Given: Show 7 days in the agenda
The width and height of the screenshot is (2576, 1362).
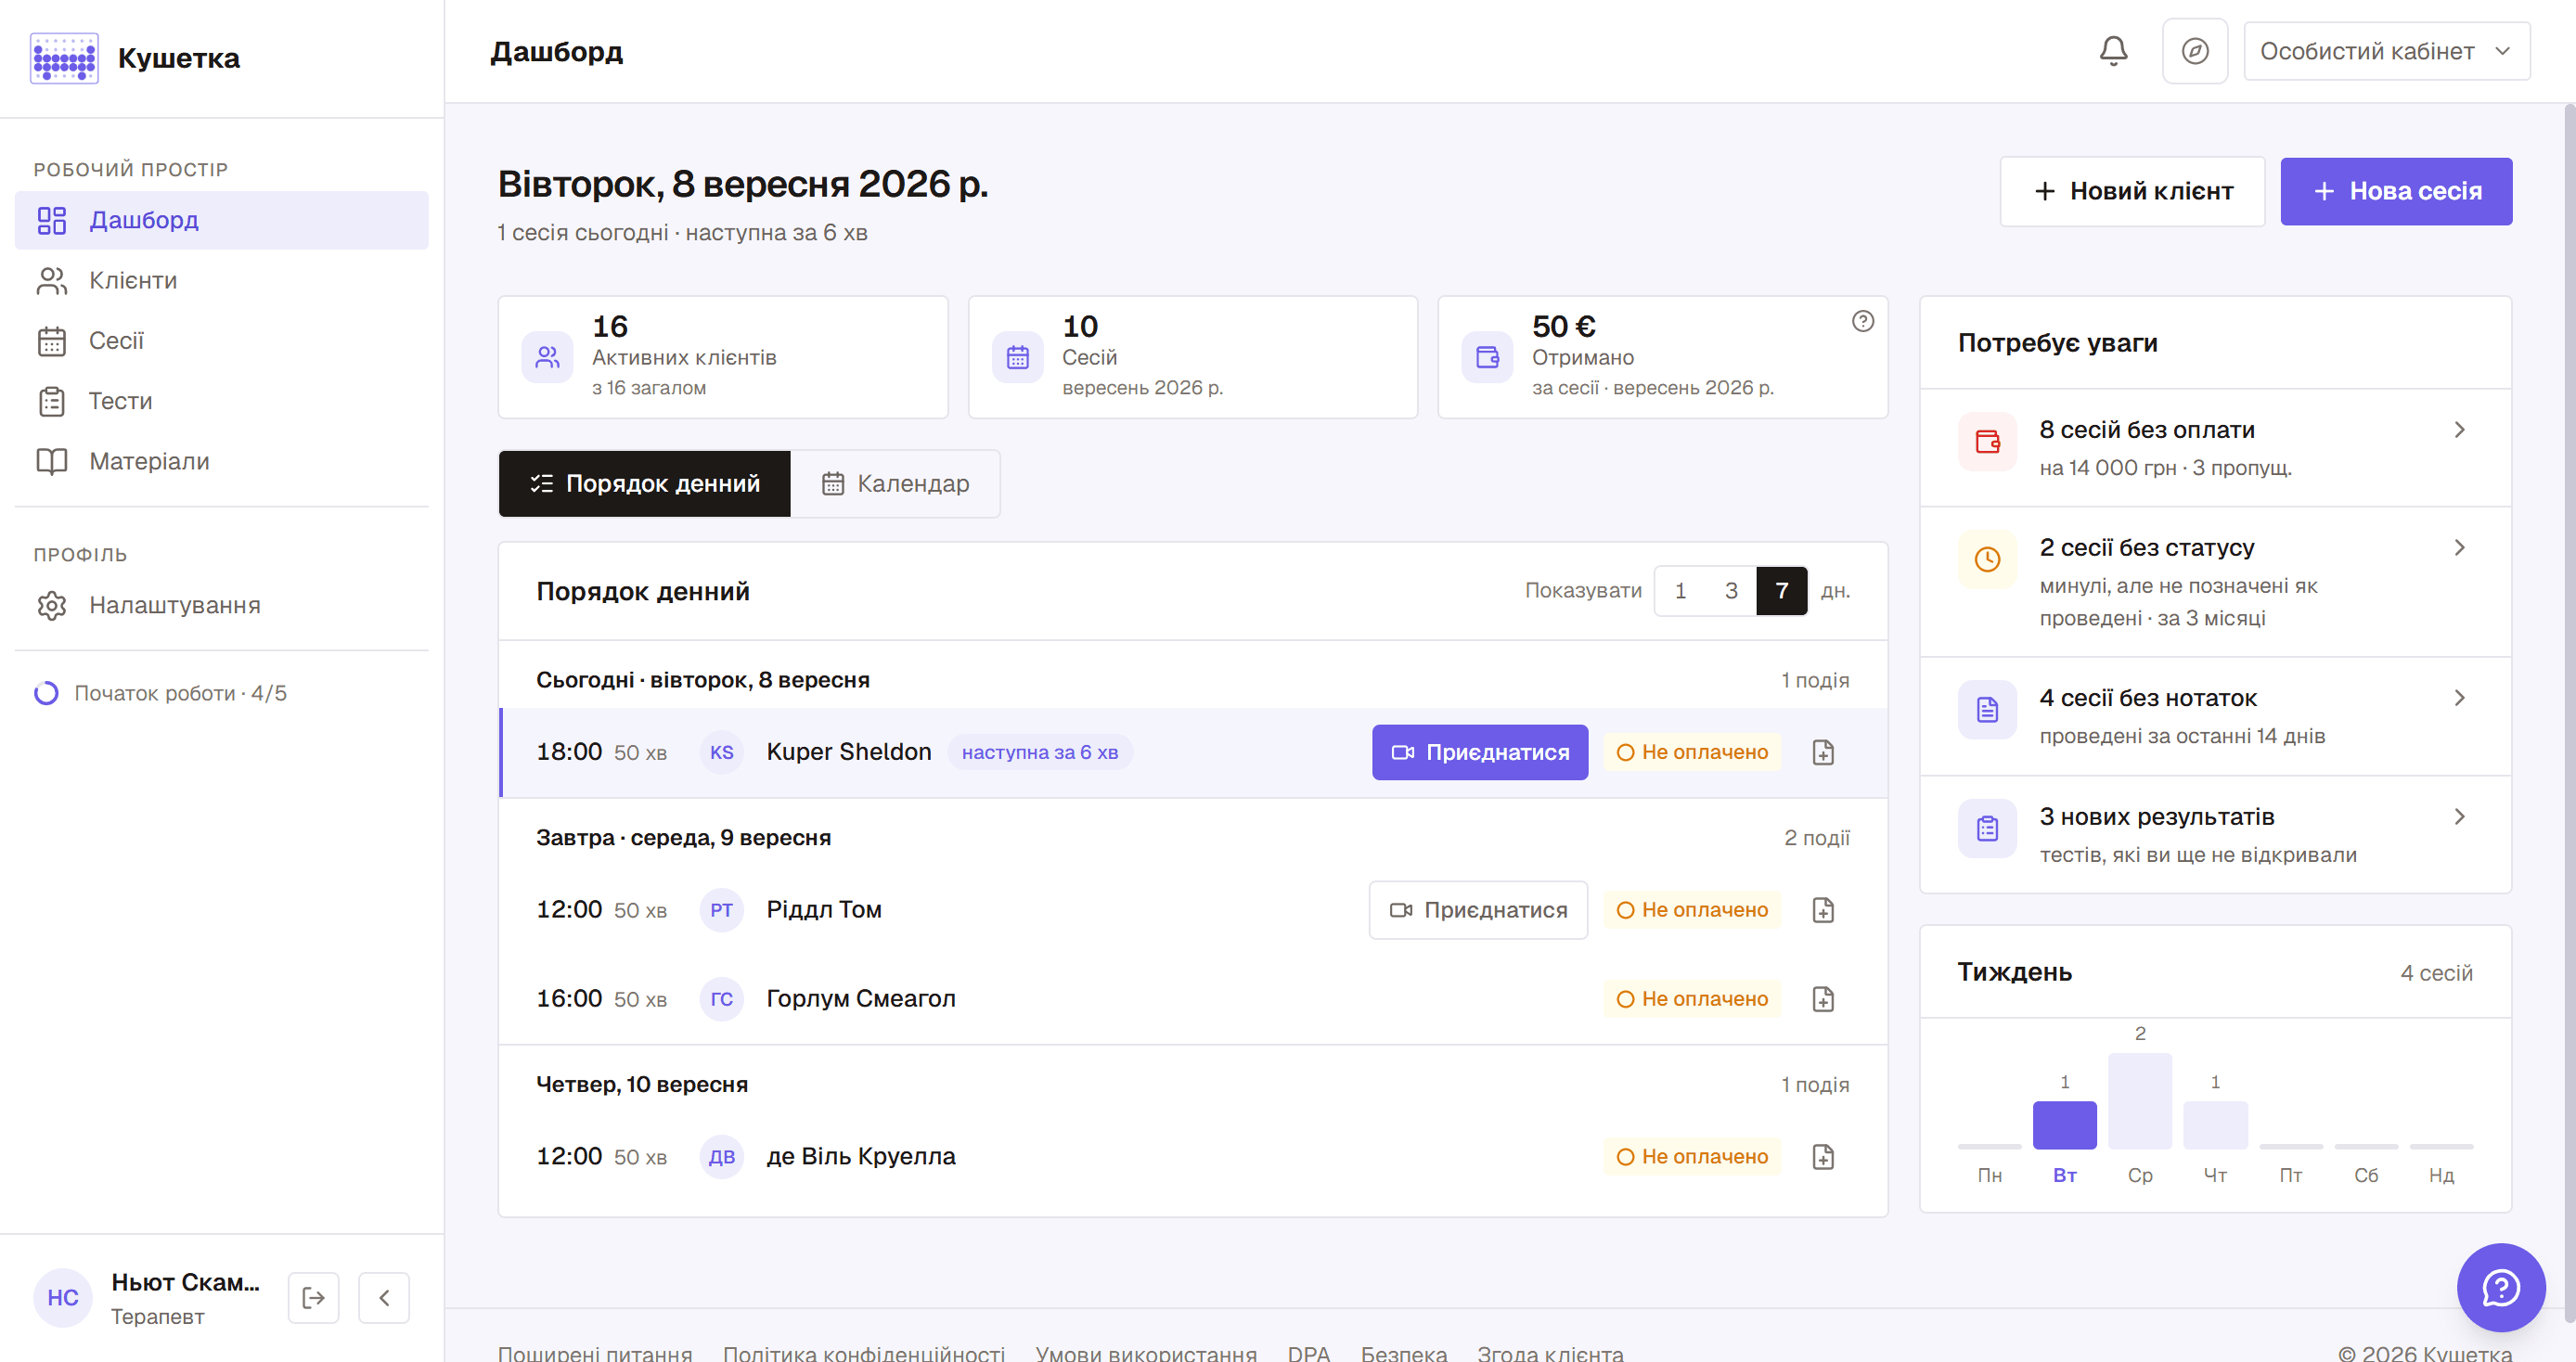Looking at the screenshot, I should pos(1781,591).
